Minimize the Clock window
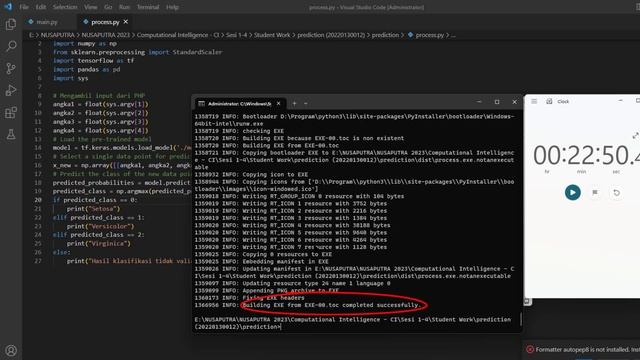 tap(620, 100)
